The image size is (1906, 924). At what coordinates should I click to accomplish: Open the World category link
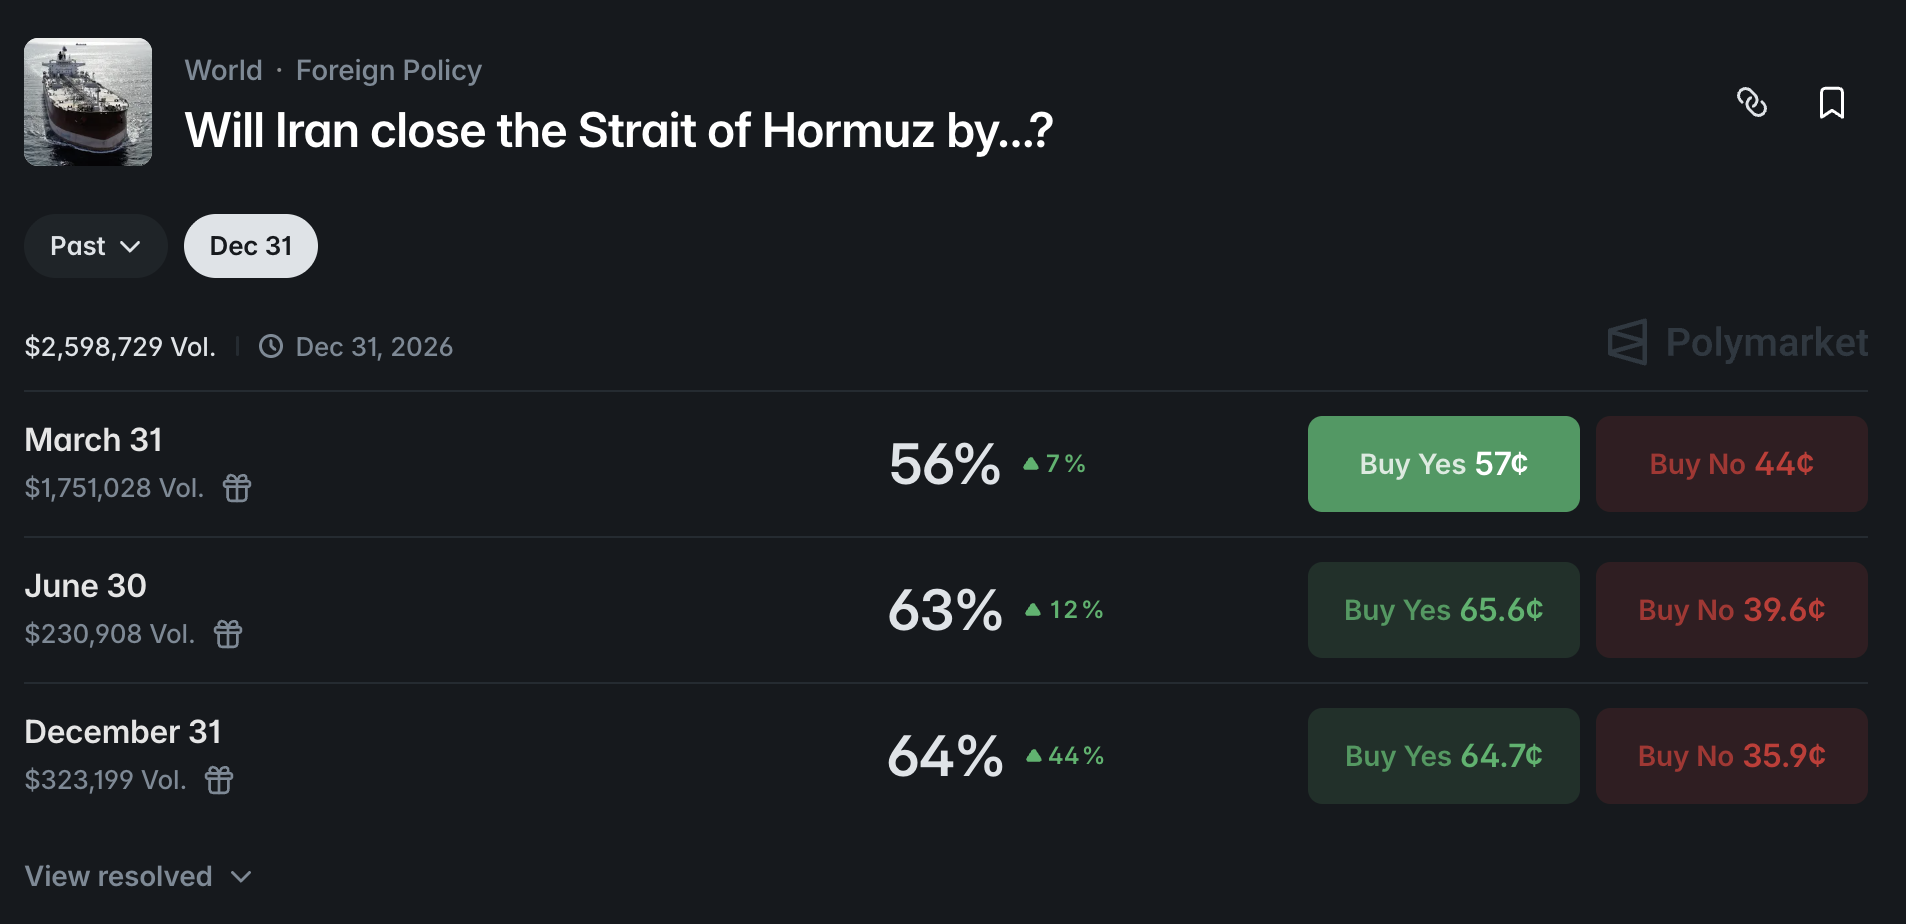[223, 71]
